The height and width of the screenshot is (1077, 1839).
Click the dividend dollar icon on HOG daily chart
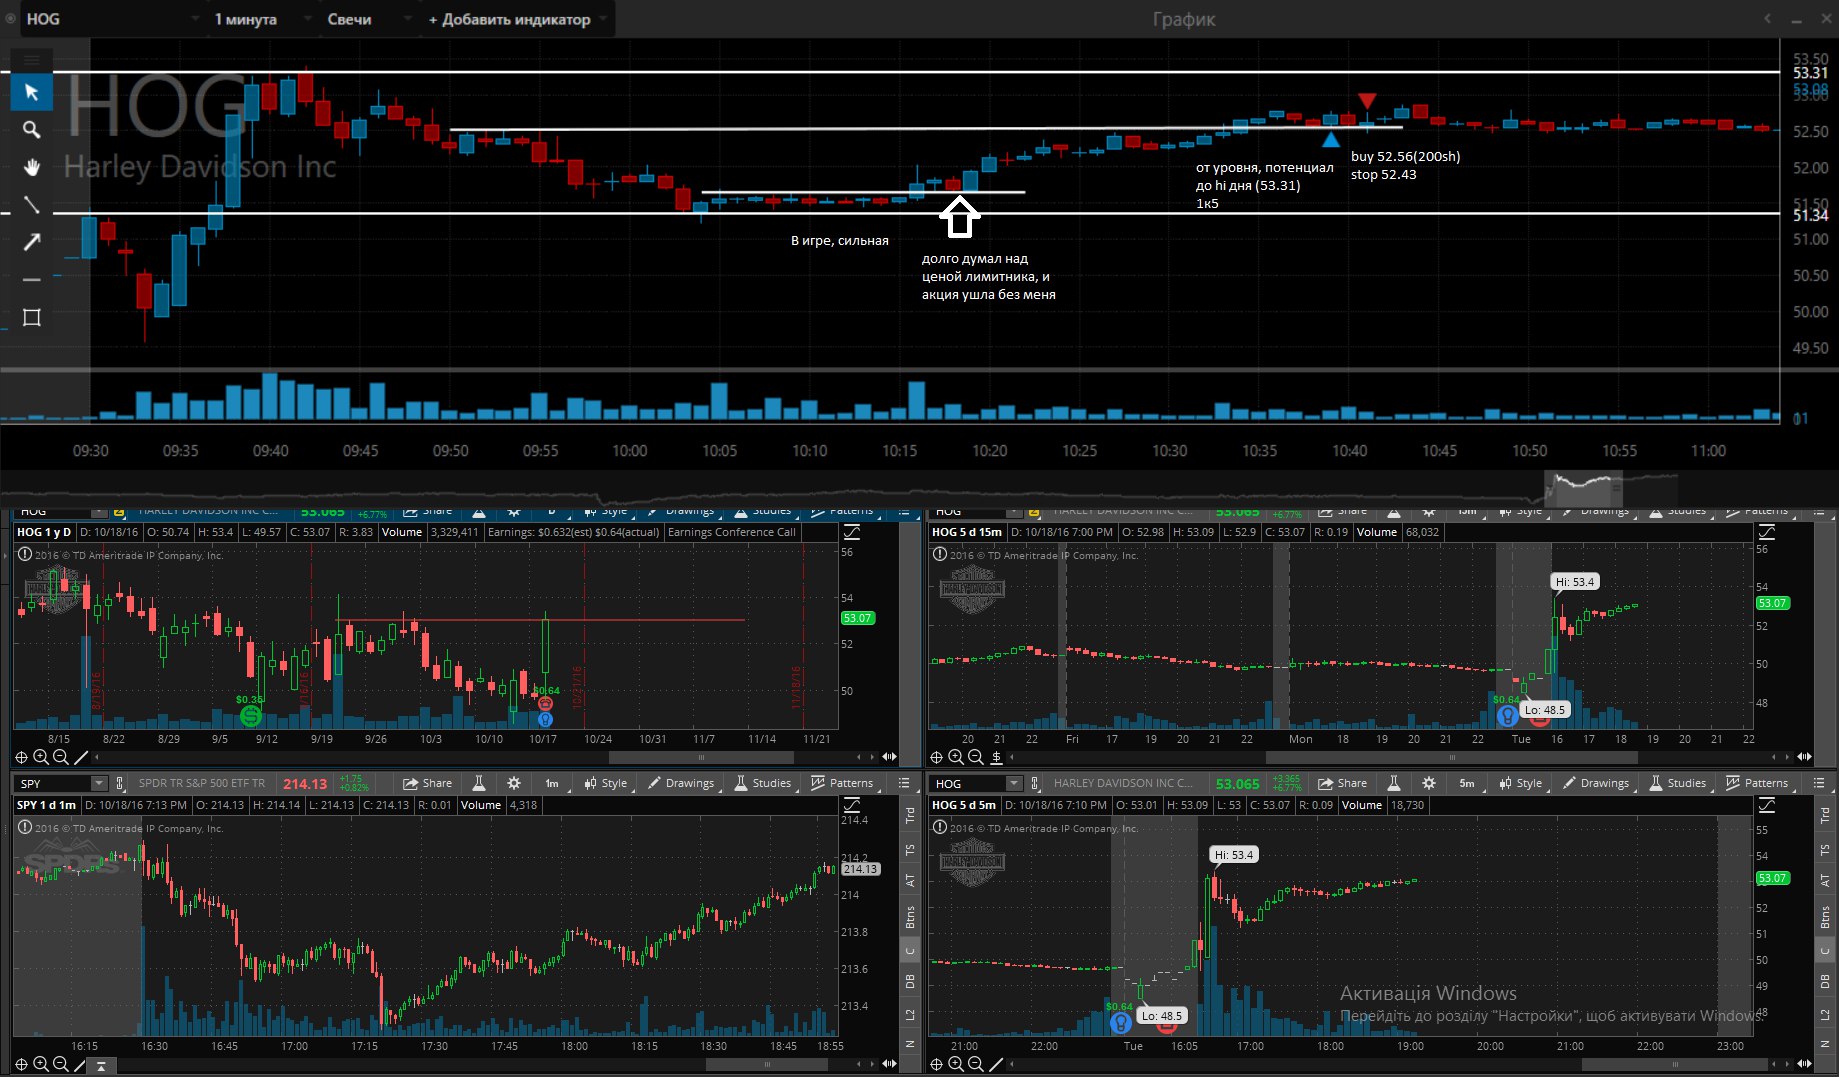click(251, 715)
